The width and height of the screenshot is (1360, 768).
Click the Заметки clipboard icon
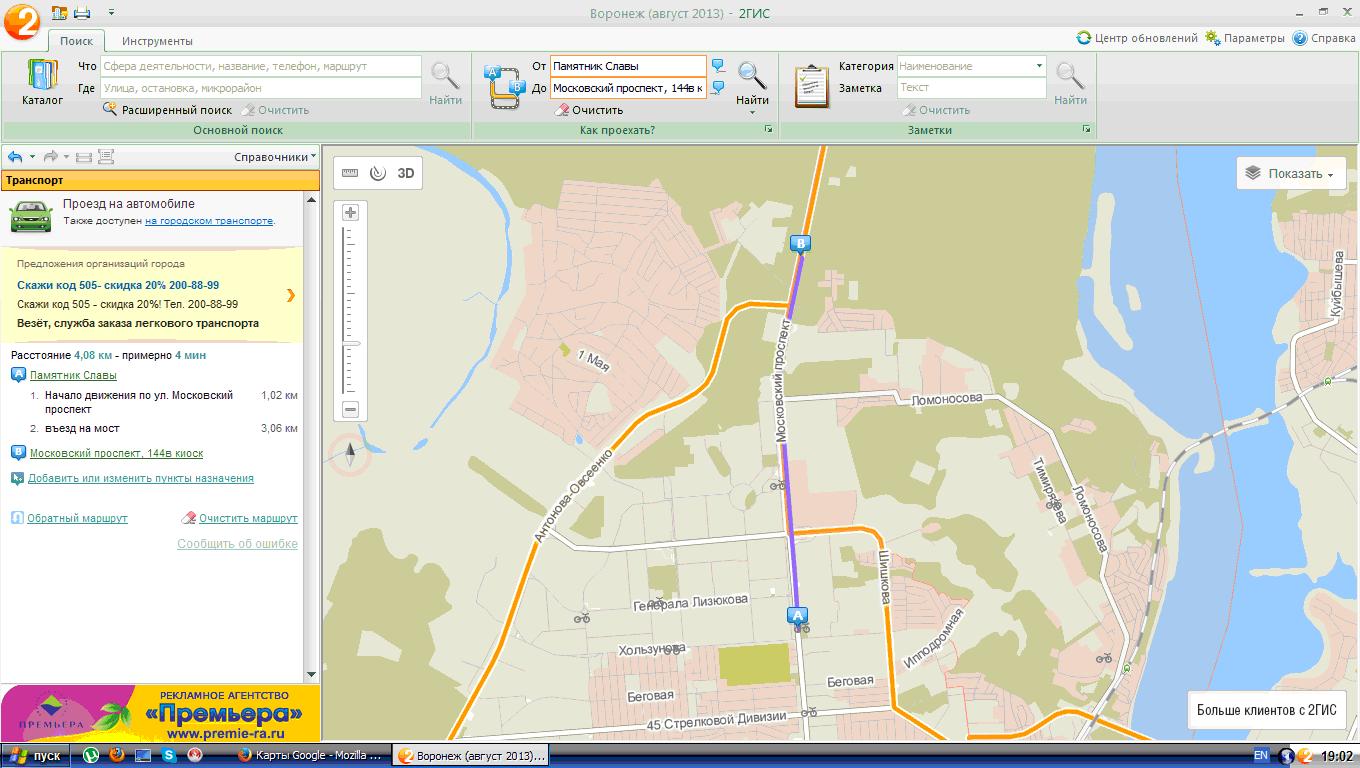pos(812,86)
